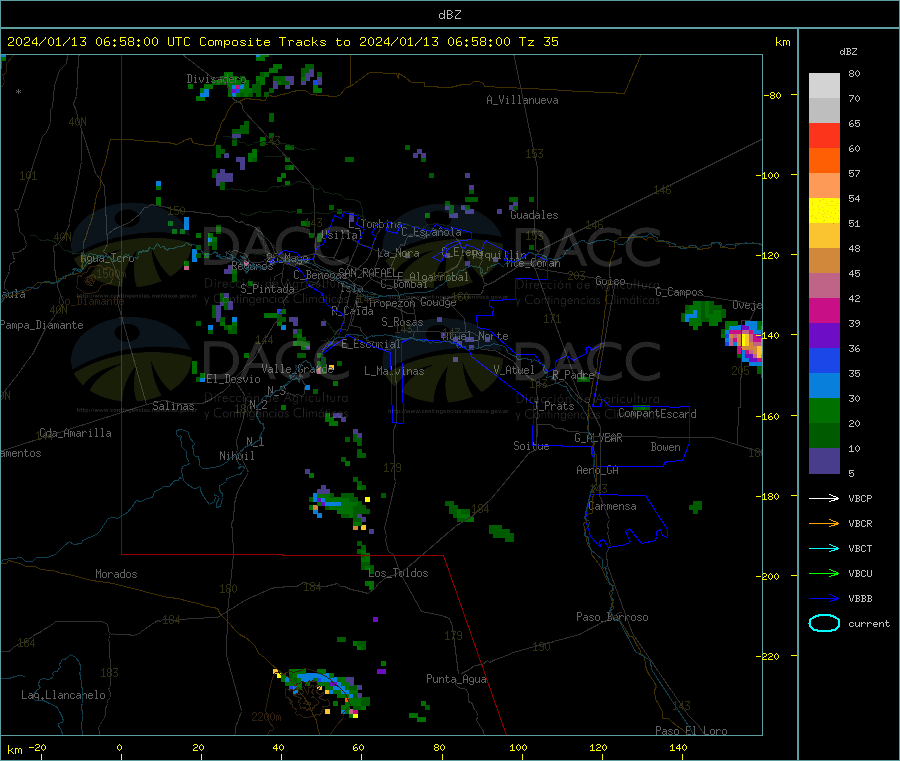Screen dimensions: 900x761
Task: Pick the dark green 10–20 dBZ swatch
Action: 824,436
